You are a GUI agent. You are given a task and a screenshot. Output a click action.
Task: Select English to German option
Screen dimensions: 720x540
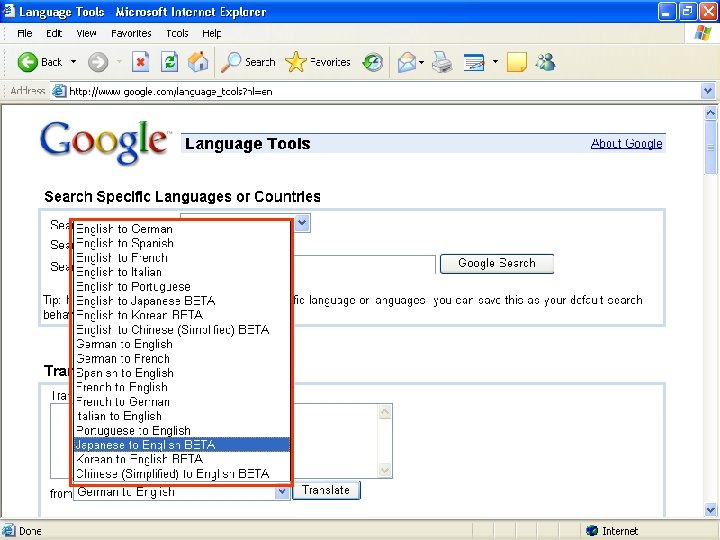coord(182,229)
